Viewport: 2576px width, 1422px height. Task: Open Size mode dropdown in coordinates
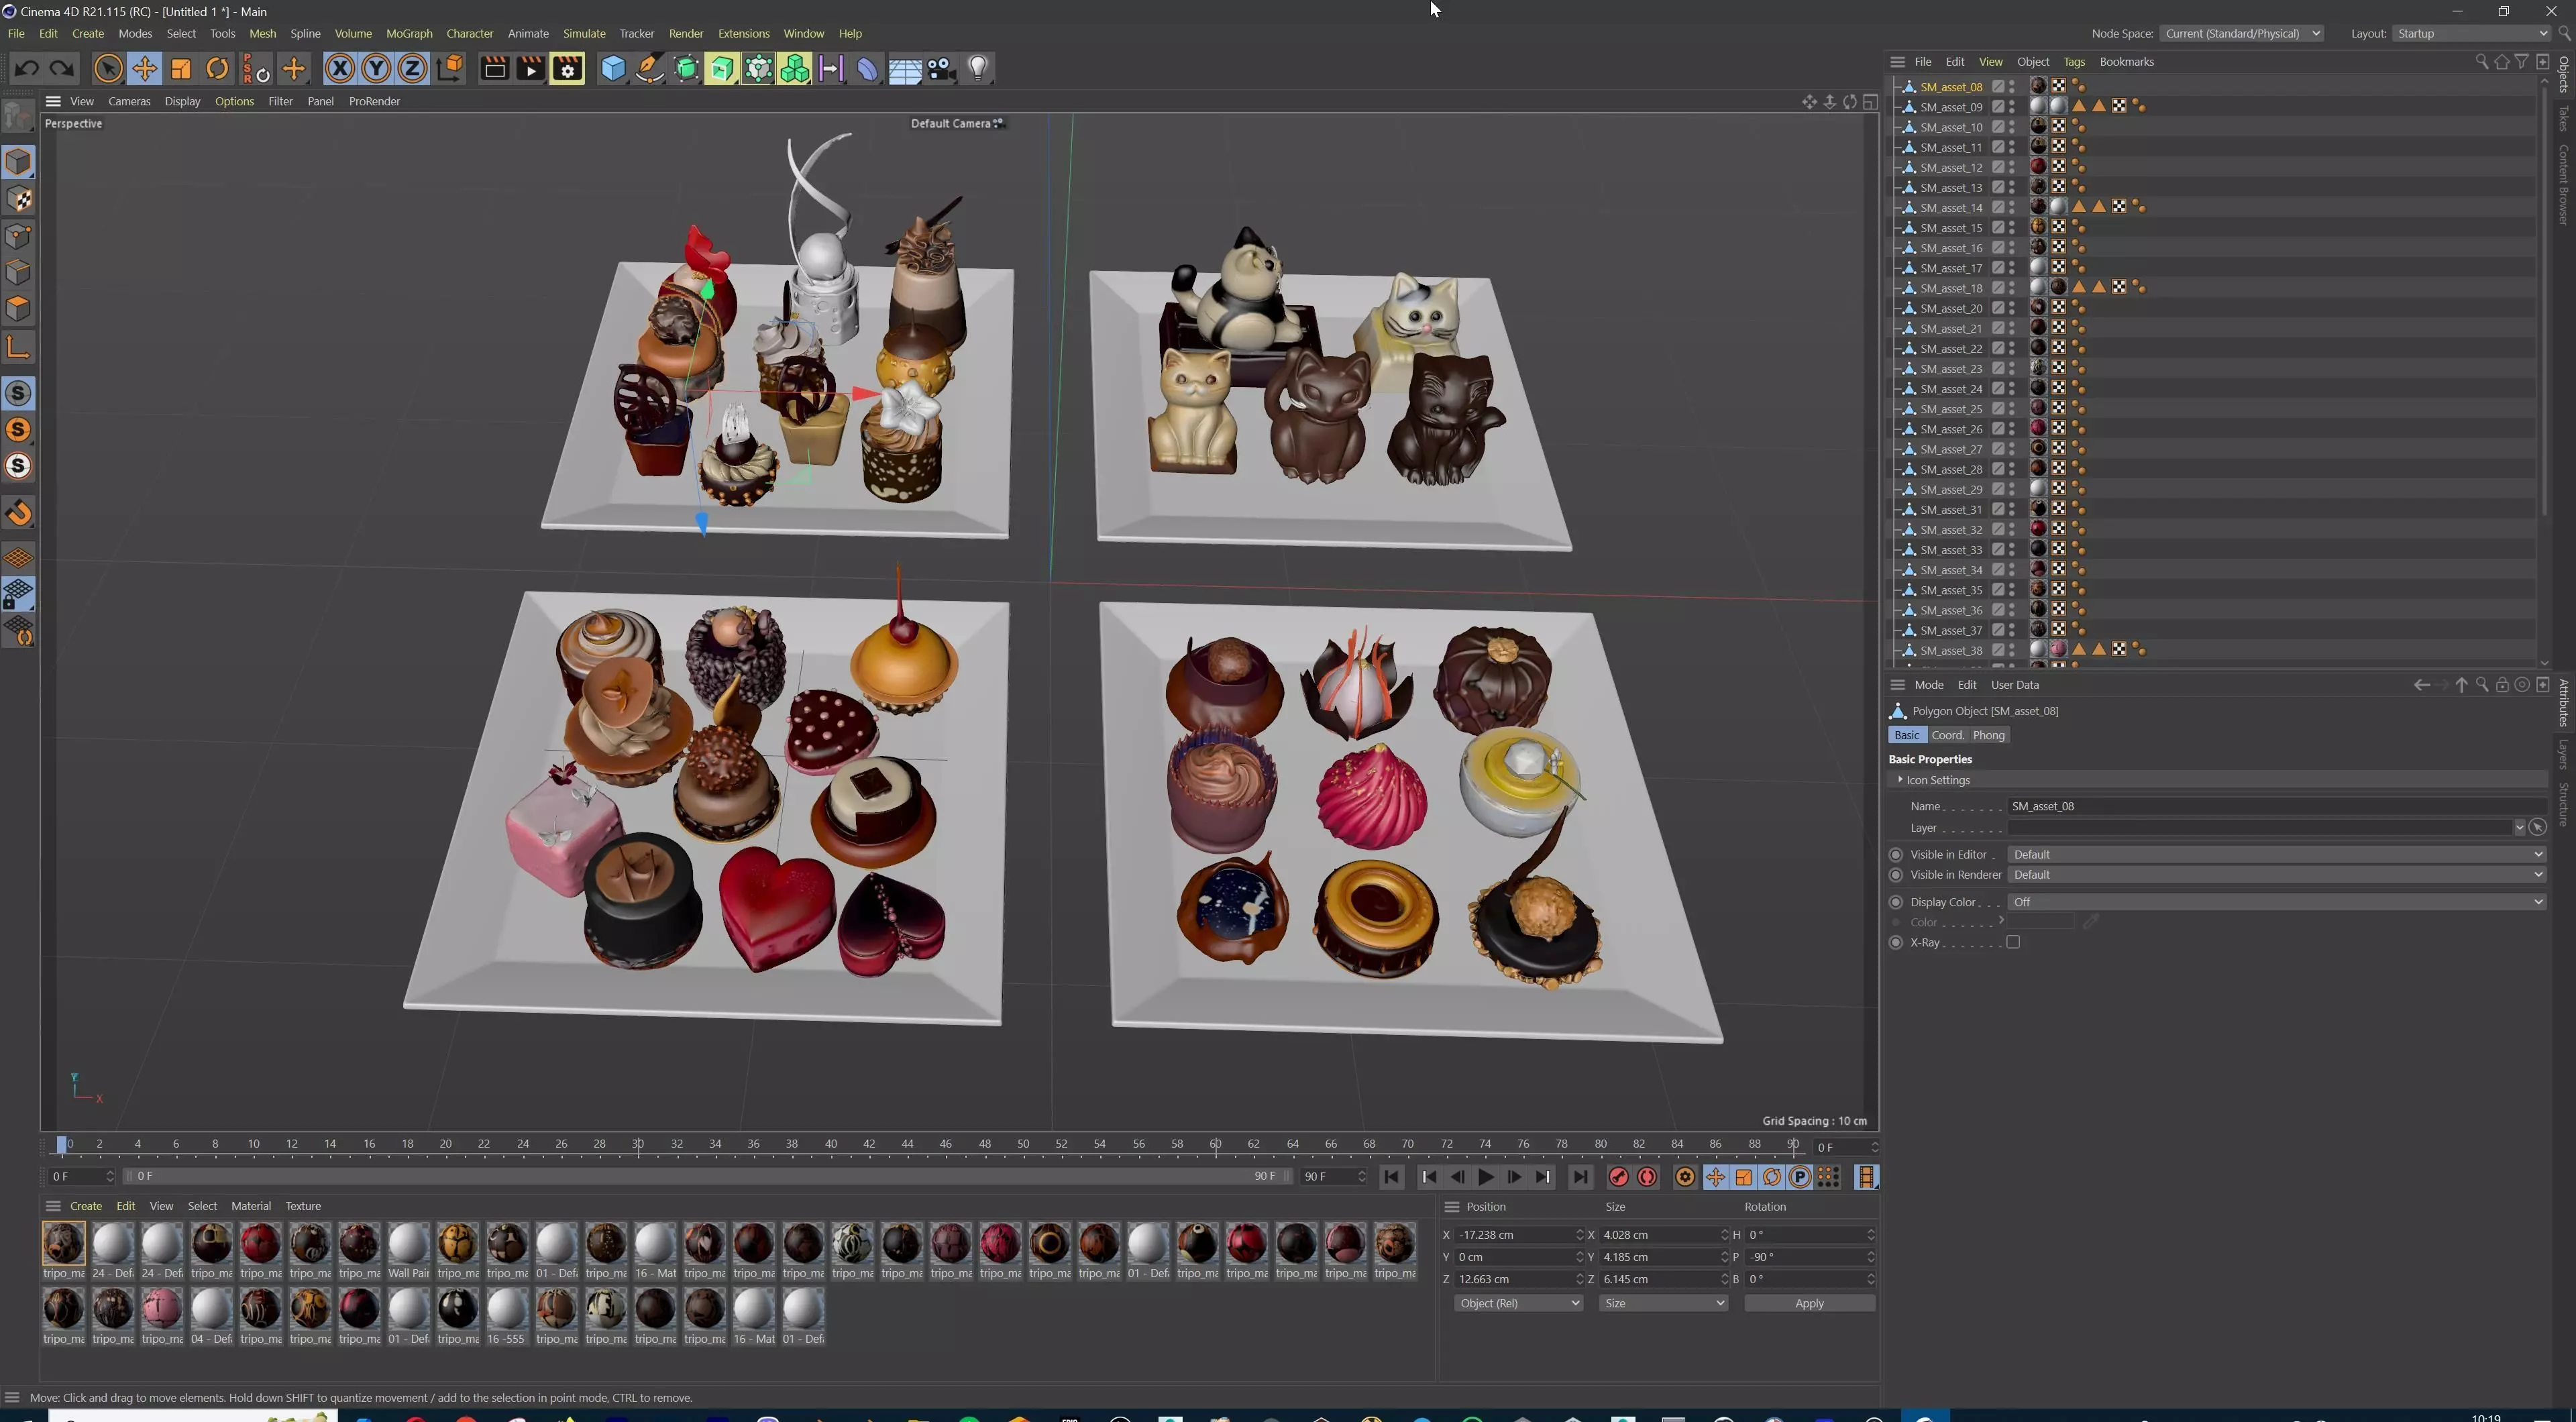point(1662,1303)
